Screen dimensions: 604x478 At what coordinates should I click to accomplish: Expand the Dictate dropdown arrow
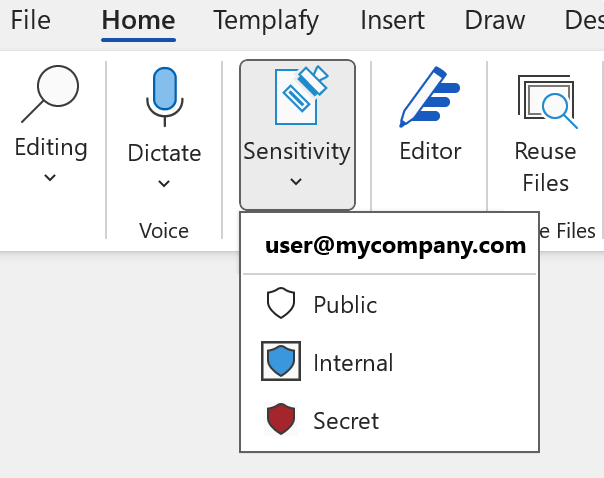(164, 183)
